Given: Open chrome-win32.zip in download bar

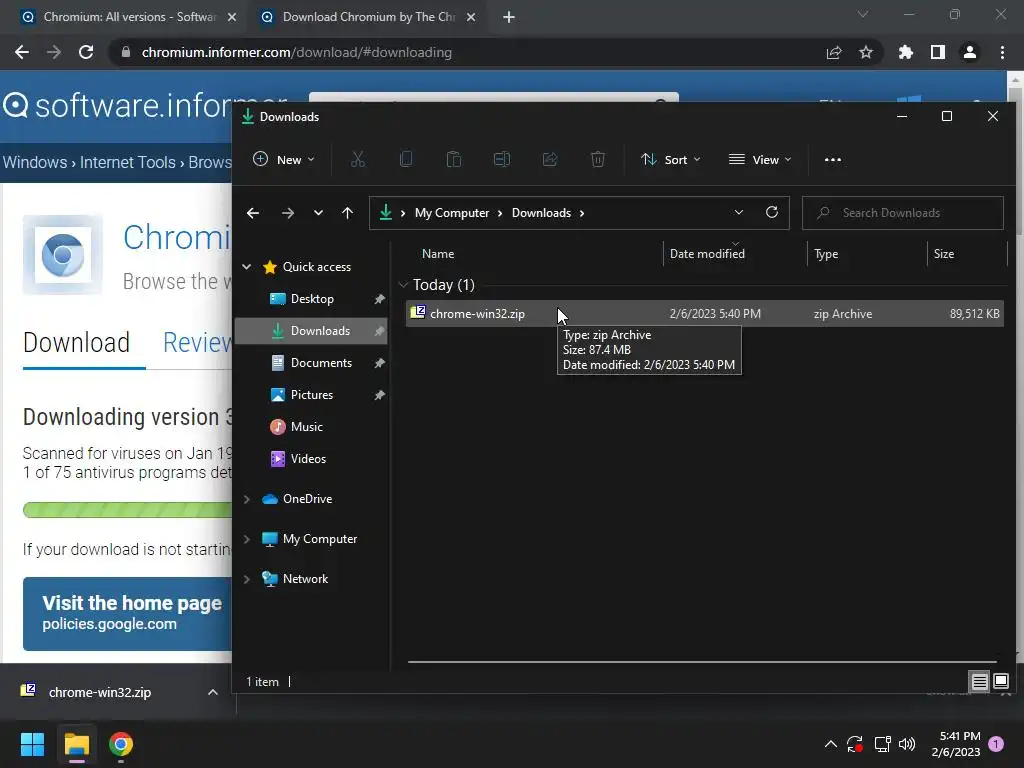Looking at the screenshot, I should point(98,692).
